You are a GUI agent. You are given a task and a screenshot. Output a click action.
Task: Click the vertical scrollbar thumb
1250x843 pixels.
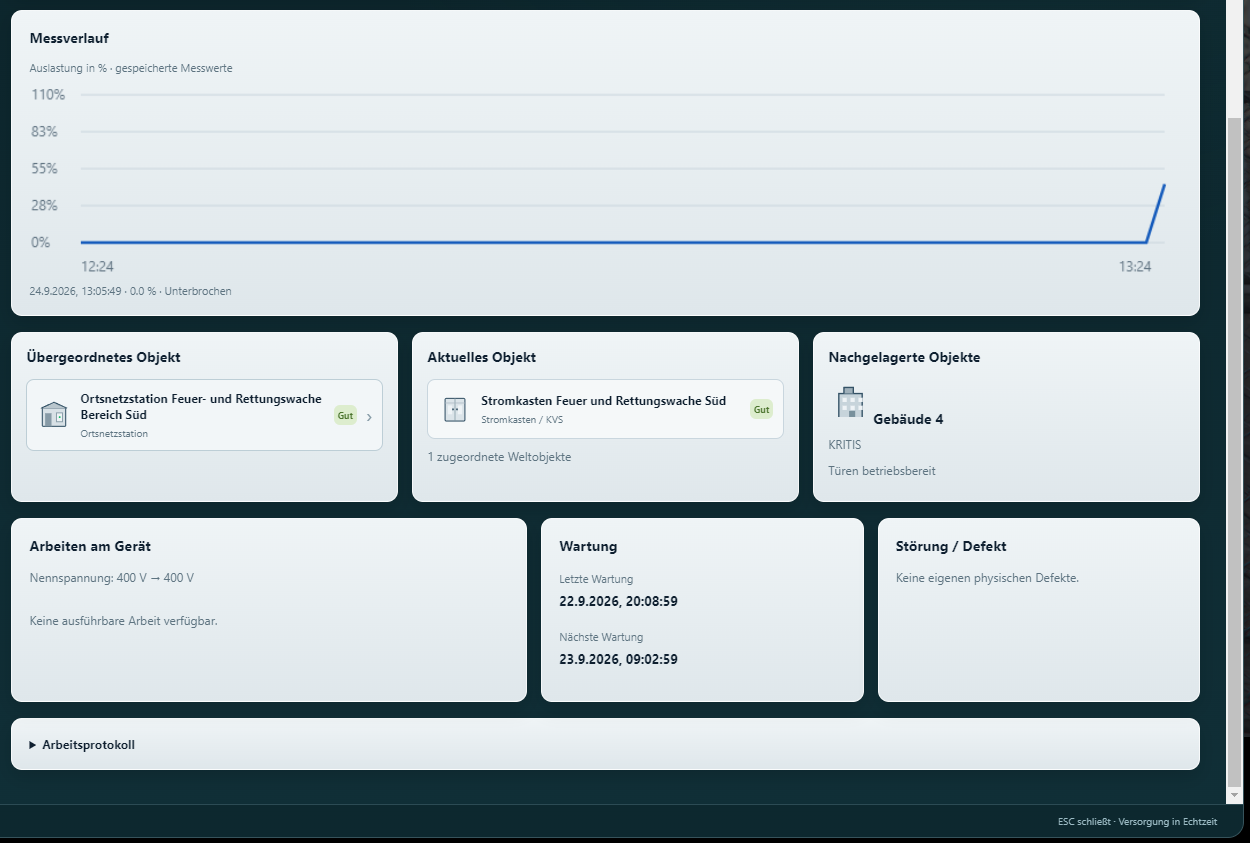click(1234, 450)
